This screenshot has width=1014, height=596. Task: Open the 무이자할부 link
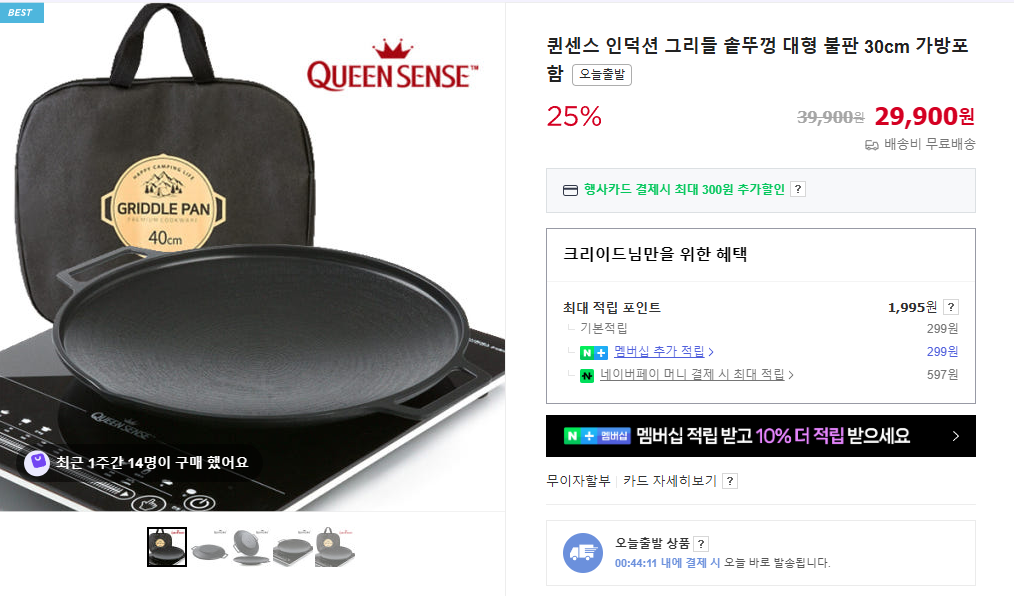pyautogui.click(x=578, y=481)
